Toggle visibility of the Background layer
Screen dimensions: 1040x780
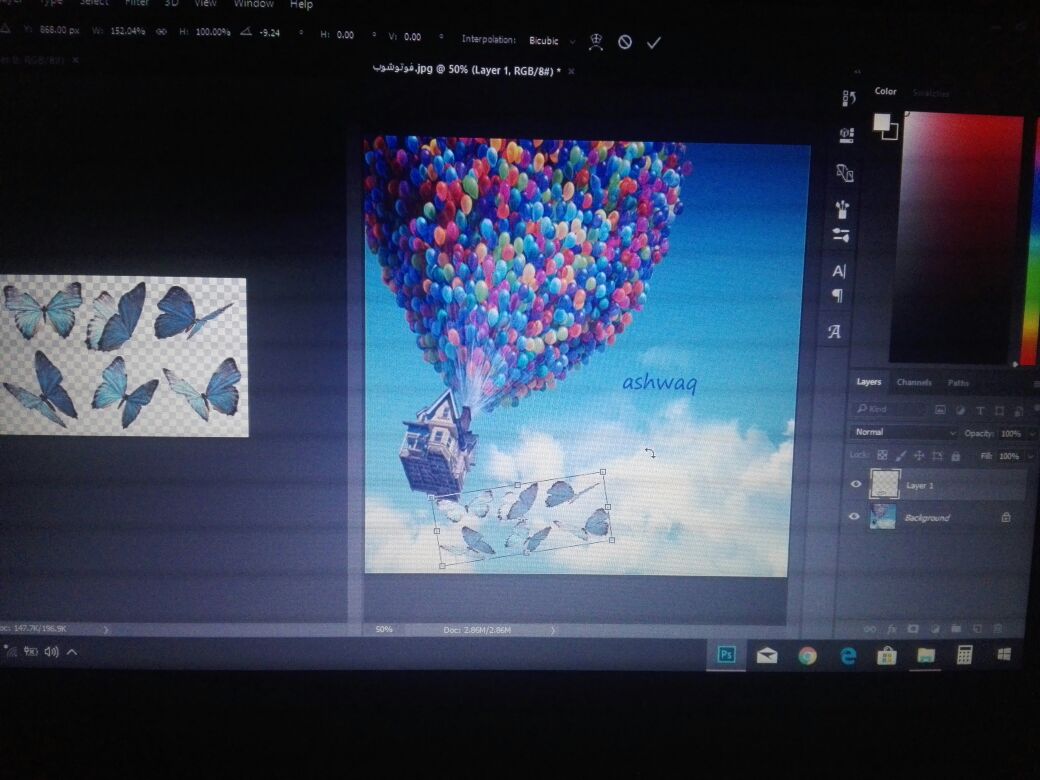(x=854, y=517)
